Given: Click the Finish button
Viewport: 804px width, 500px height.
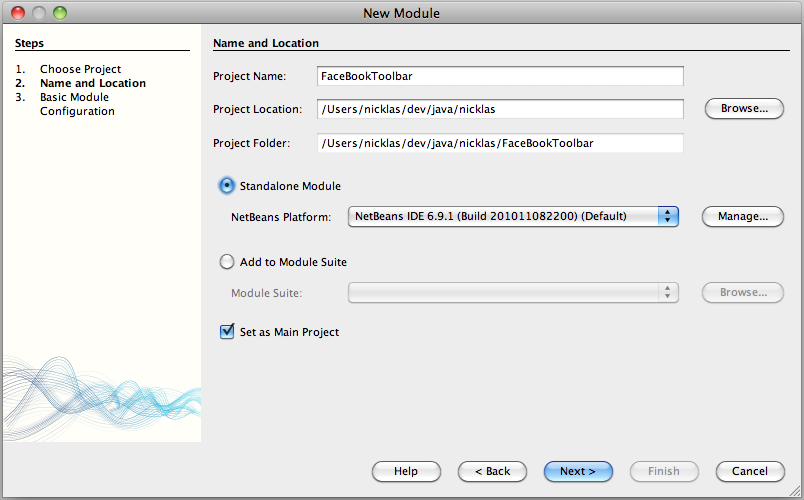Looking at the screenshot, I should pyautogui.click(x=664, y=471).
